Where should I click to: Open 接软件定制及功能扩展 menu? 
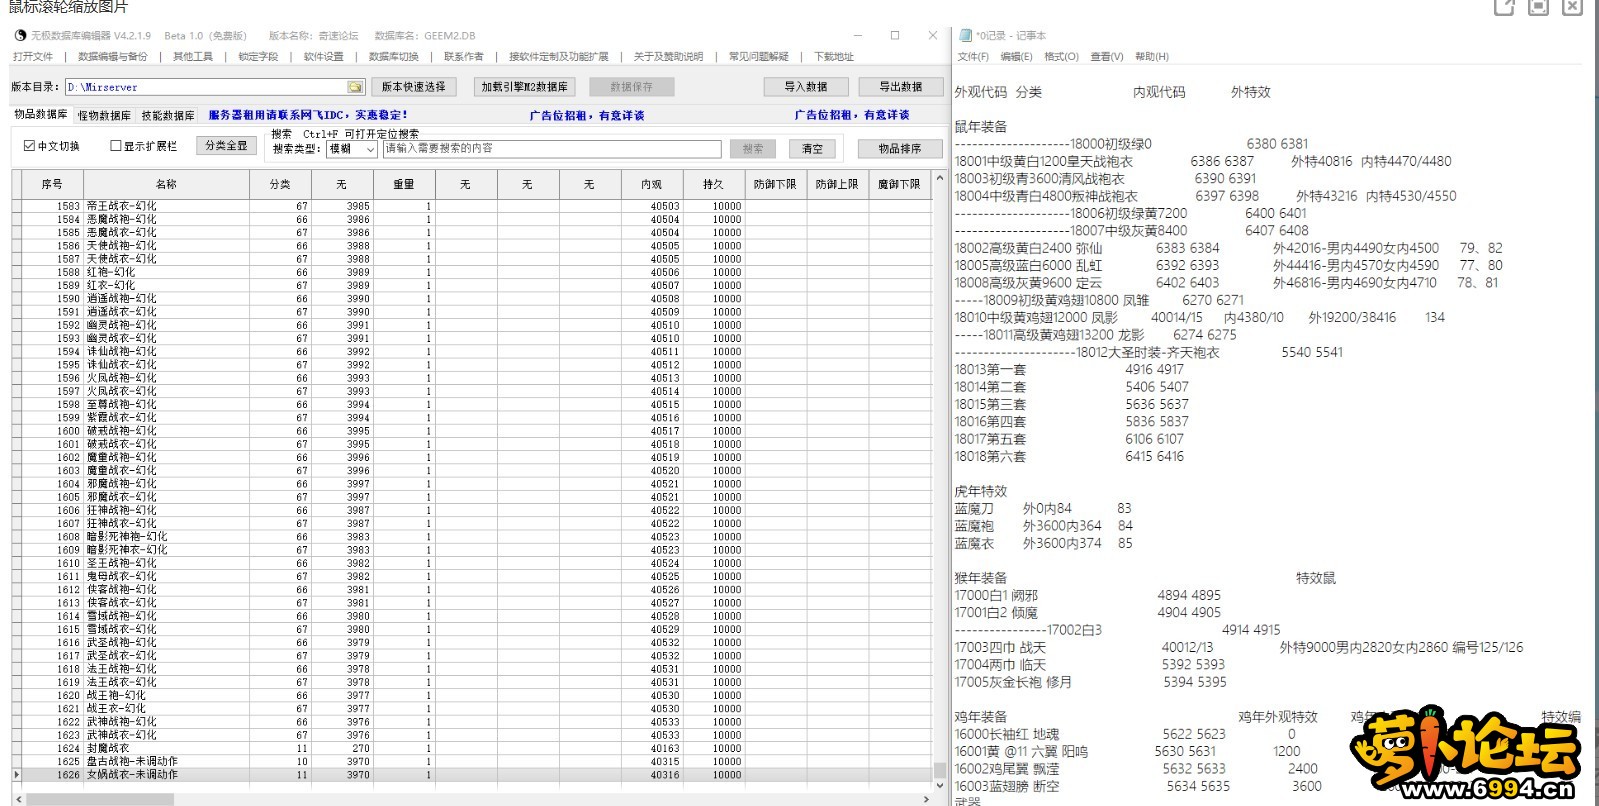click(x=558, y=57)
